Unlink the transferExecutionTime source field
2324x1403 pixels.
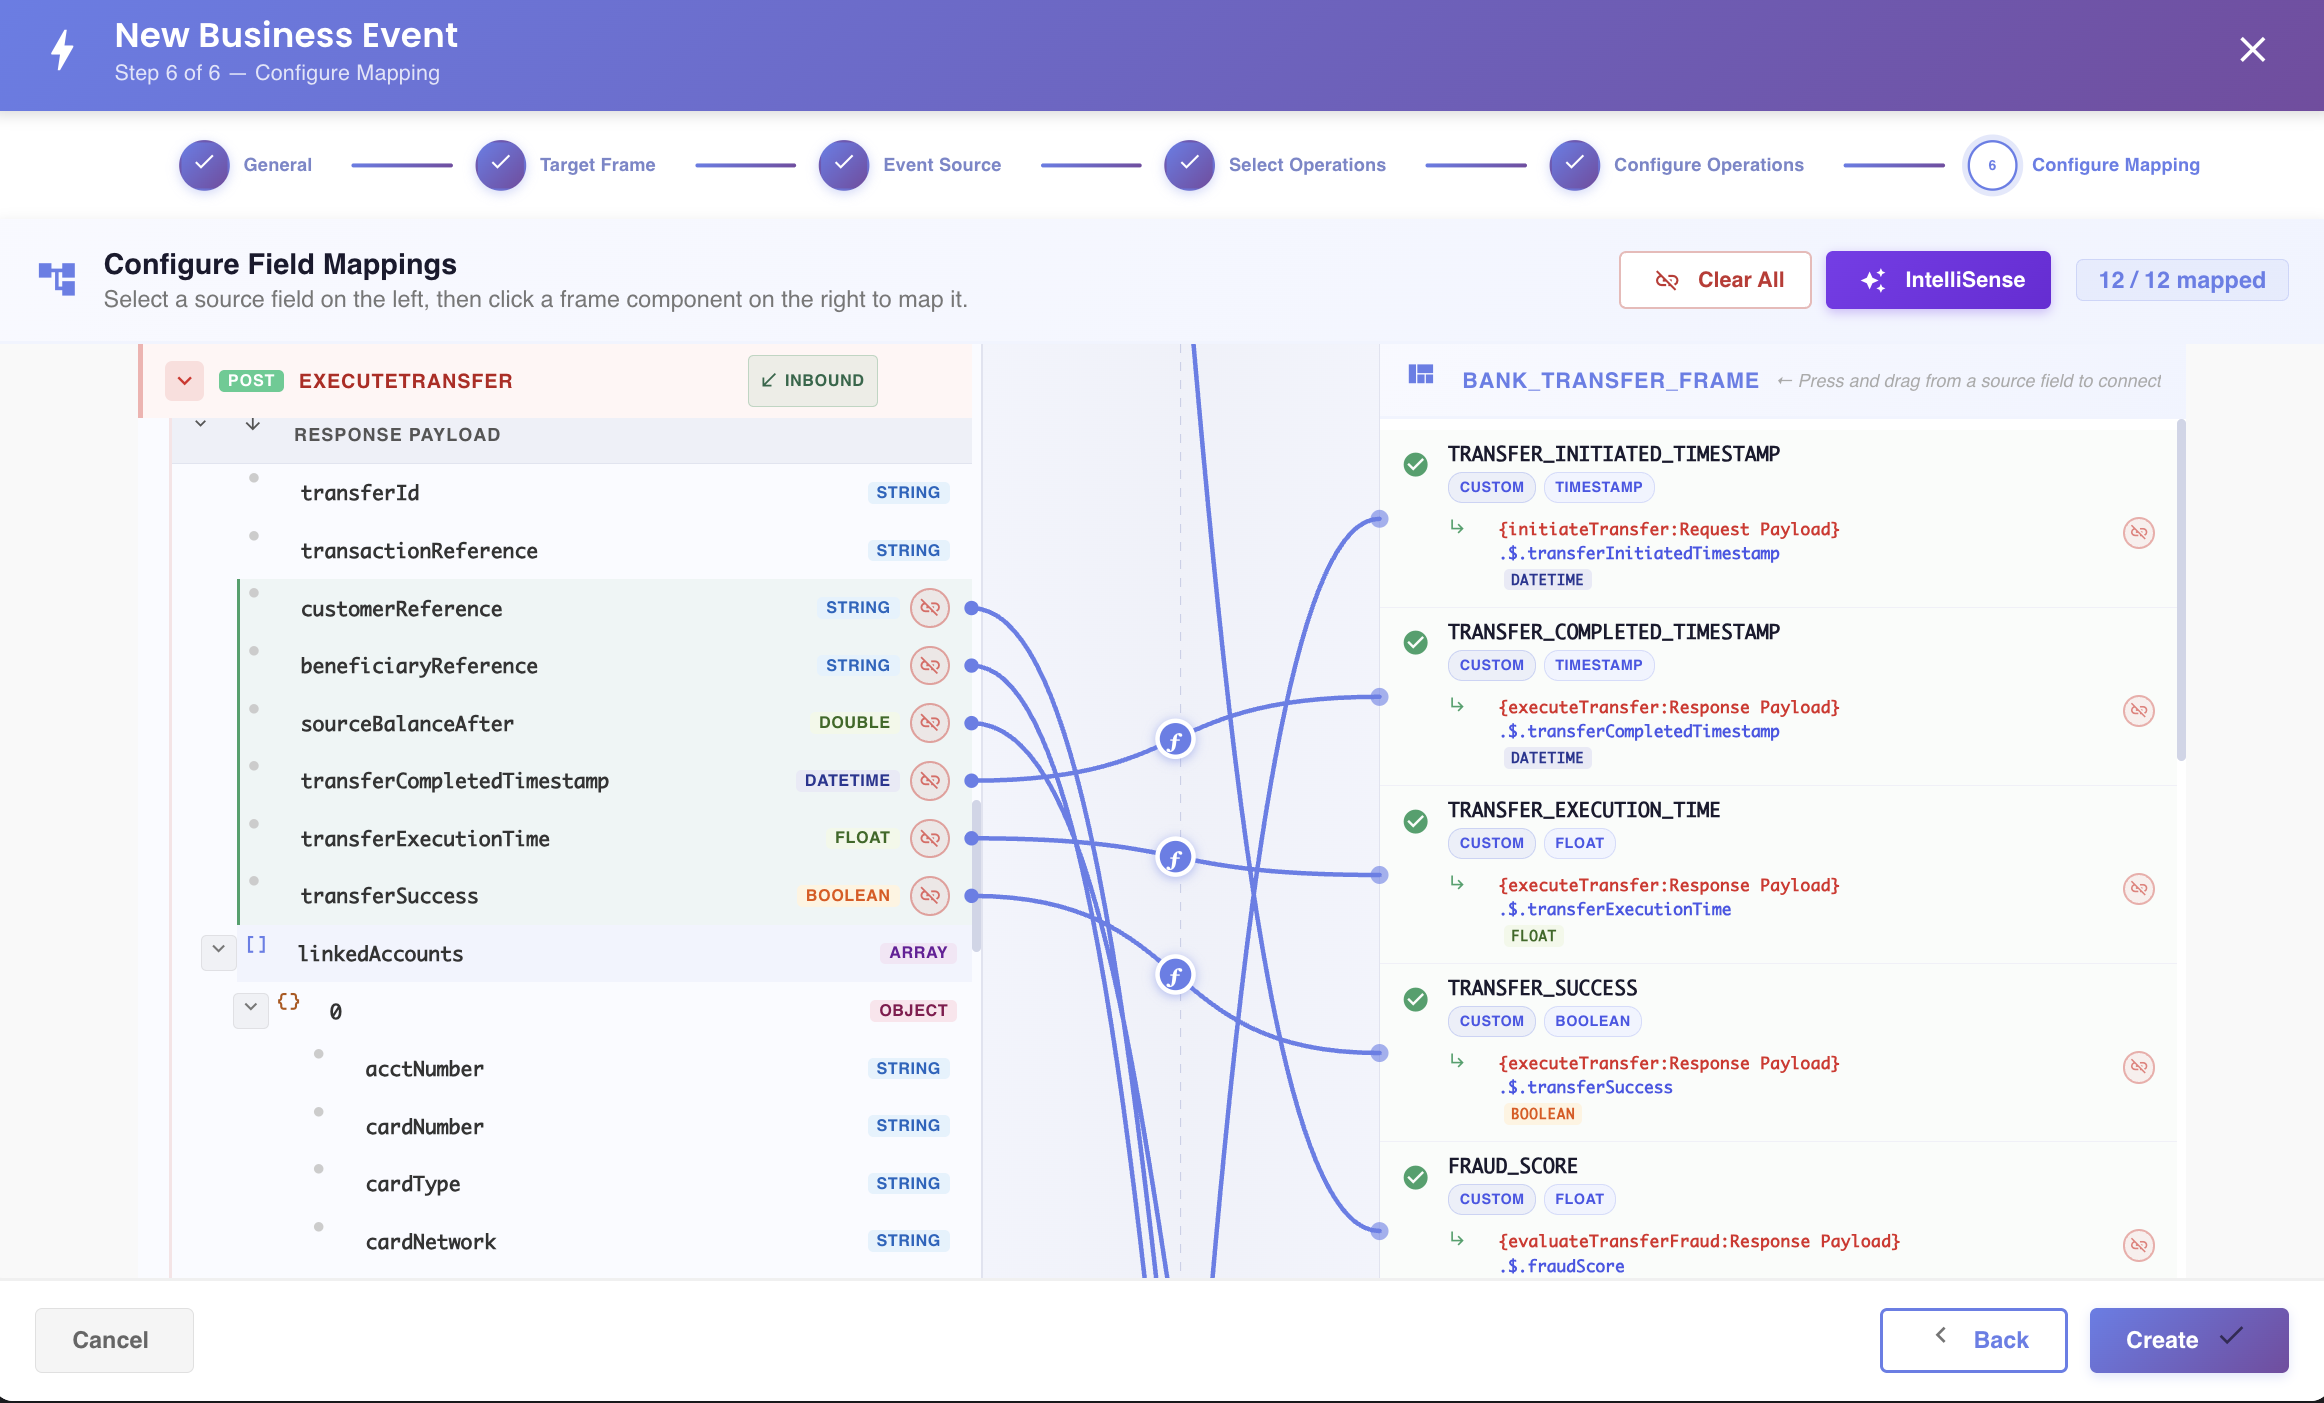[929, 838]
